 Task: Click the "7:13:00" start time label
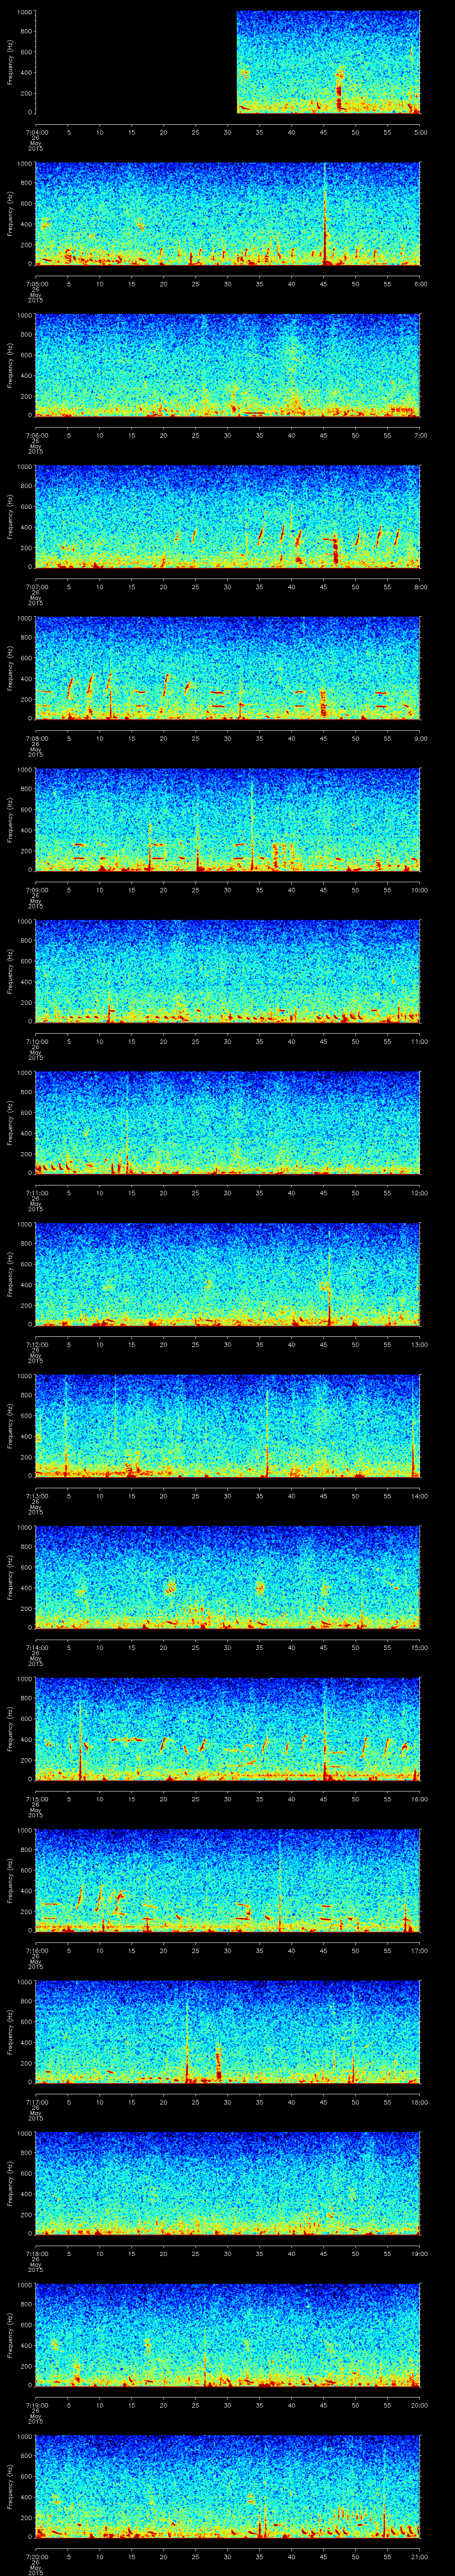point(36,1496)
